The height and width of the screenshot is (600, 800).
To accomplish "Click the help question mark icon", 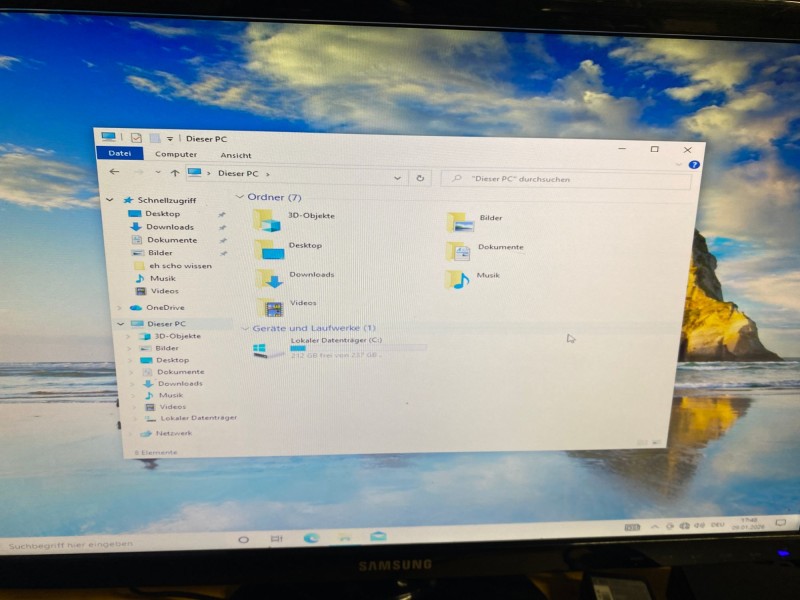I will tap(694, 165).
